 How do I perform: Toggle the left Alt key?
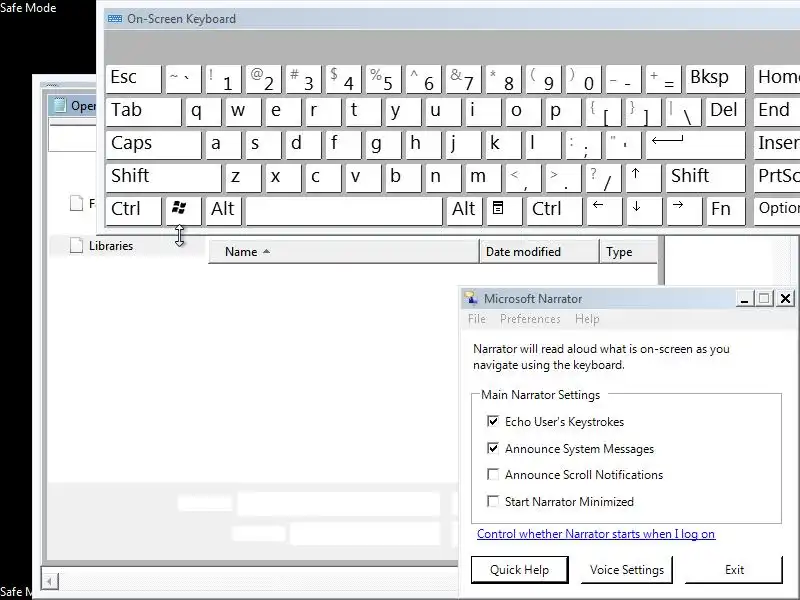[223, 210]
